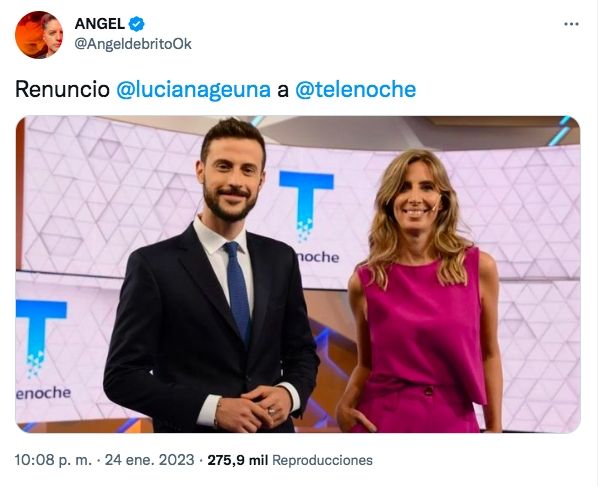Click the 275,9 mil view count
This screenshot has width=600, height=486.
point(238,460)
